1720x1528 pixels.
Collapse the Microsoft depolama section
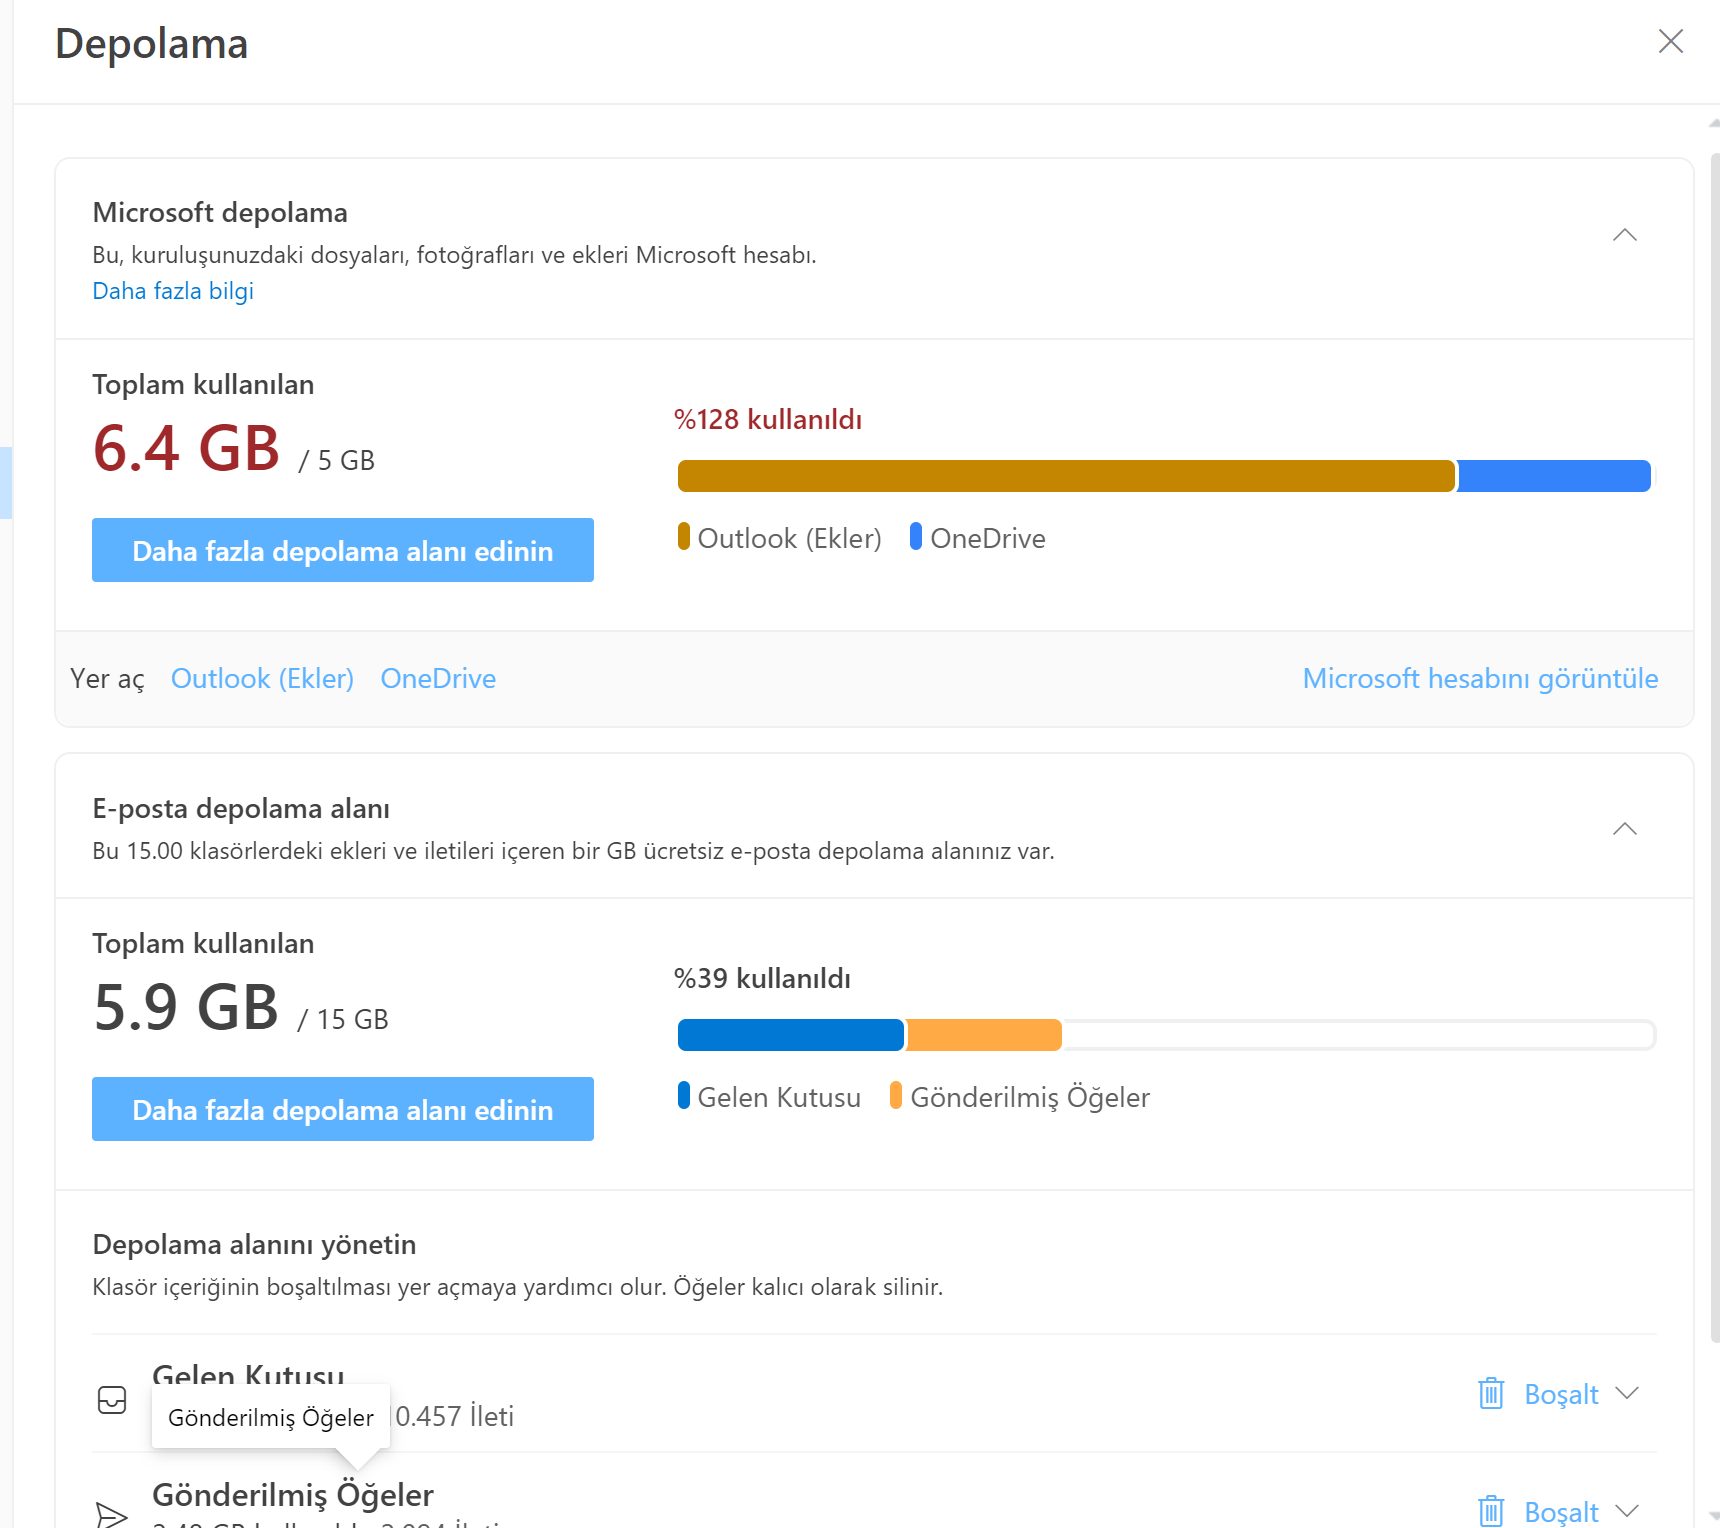pyautogui.click(x=1625, y=235)
